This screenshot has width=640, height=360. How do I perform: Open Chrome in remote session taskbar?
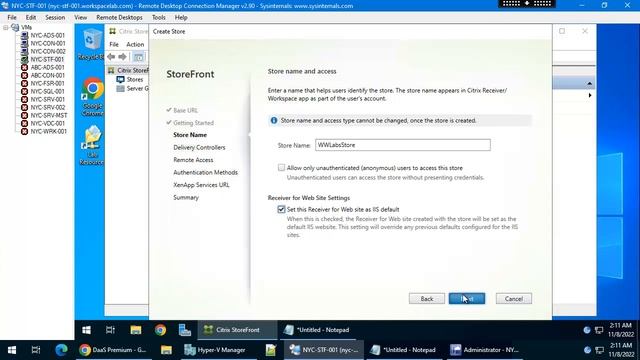160,330
